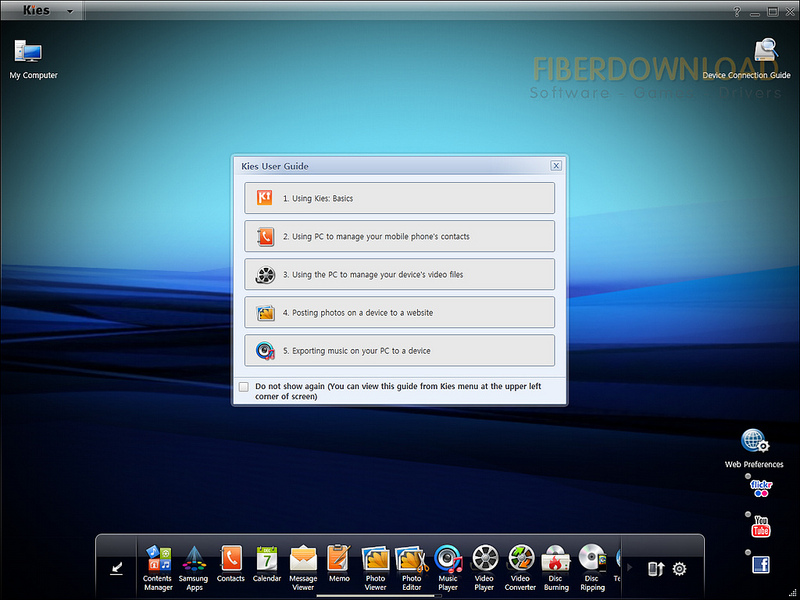
Task: Click the dock's minimize arrow icon
Action: (116, 568)
